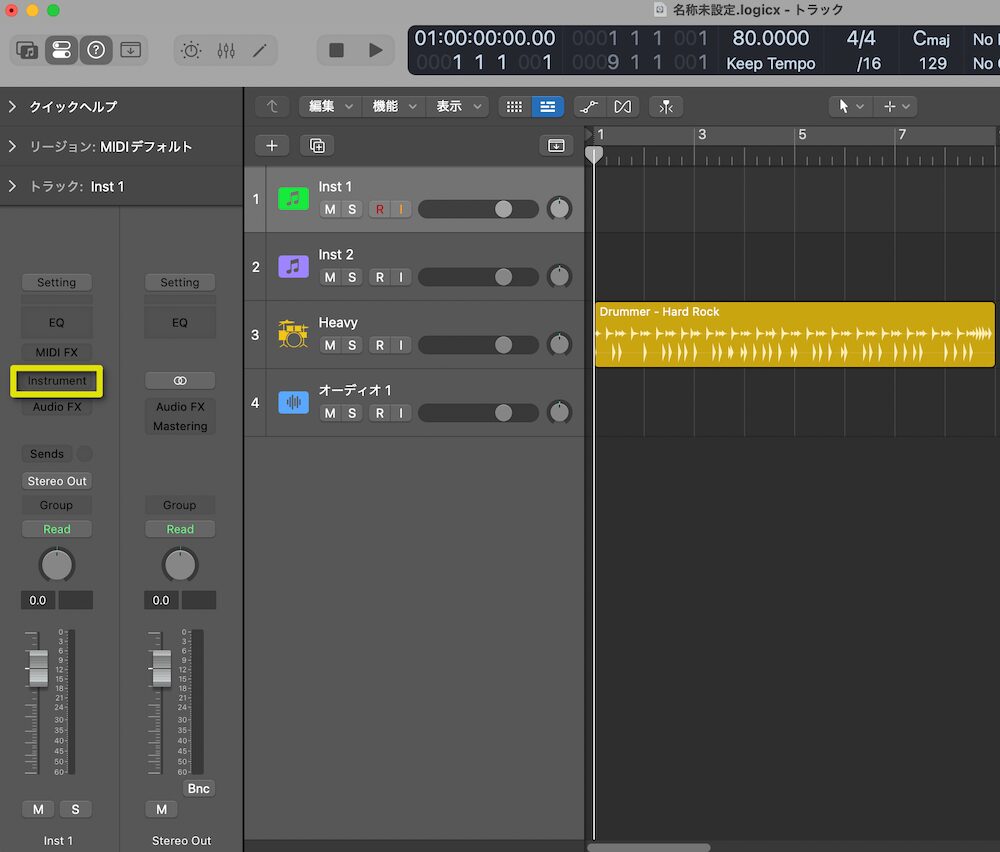Image resolution: width=1000 pixels, height=852 pixels.
Task: Open the secondary tool plus dropdown
Action: tap(895, 106)
